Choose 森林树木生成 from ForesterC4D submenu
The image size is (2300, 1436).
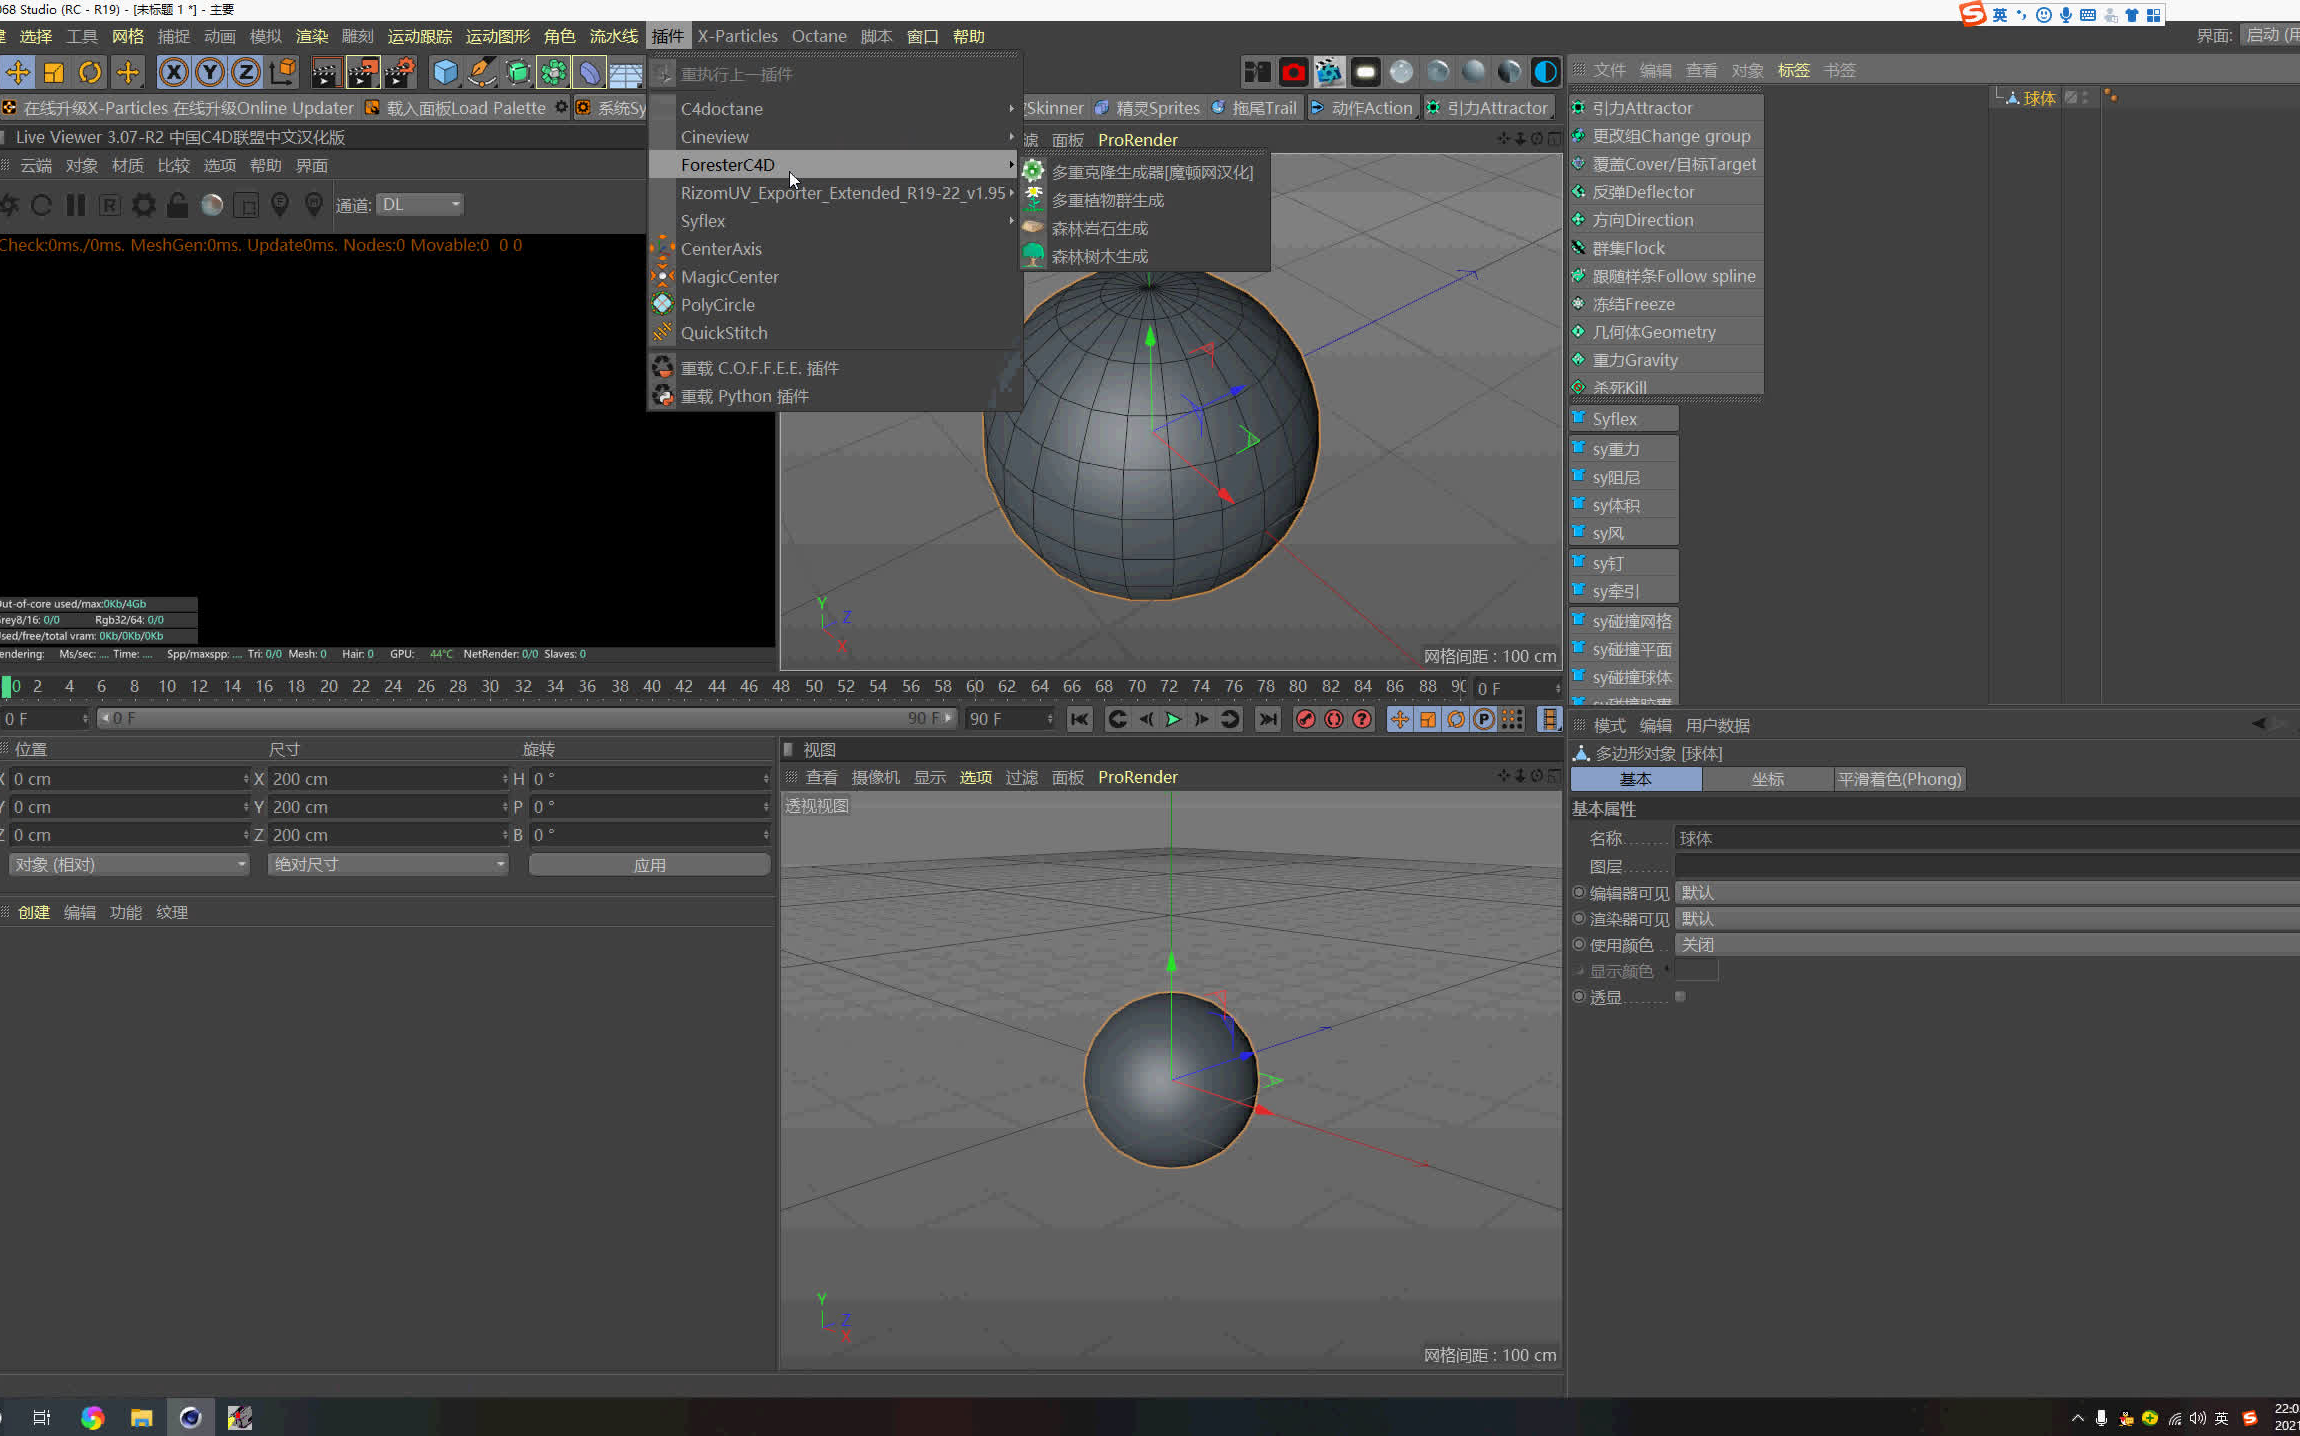pos(1099,257)
